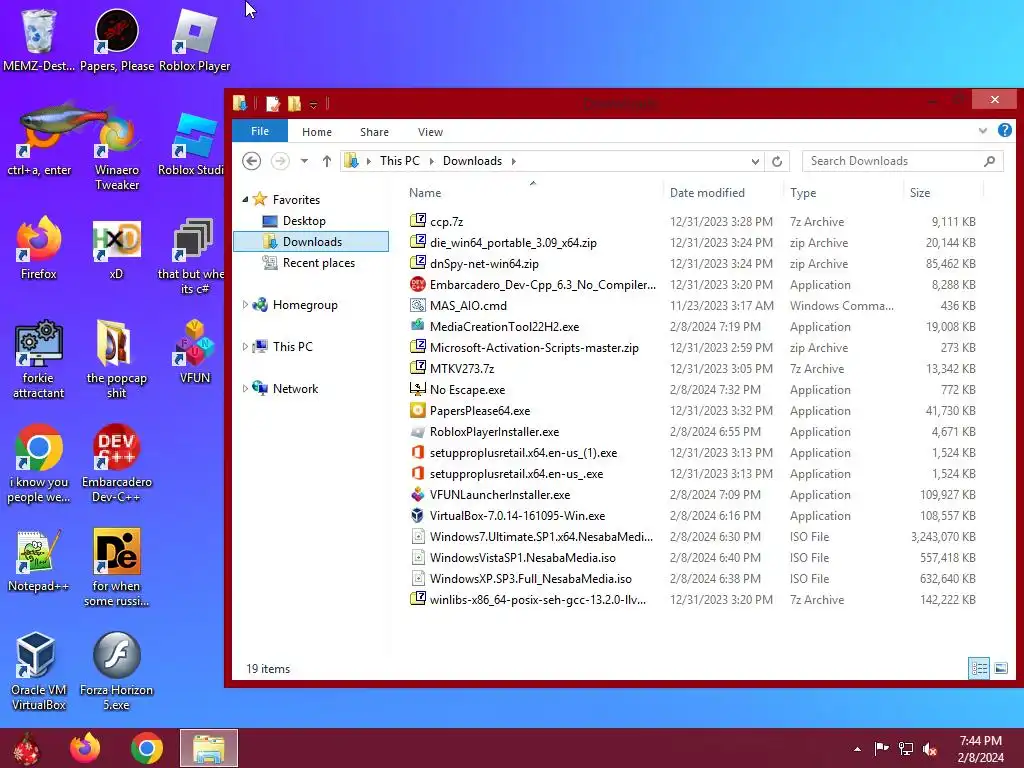Click Firefox icon on taskbar
The image size is (1024, 768).
[x=85, y=748]
